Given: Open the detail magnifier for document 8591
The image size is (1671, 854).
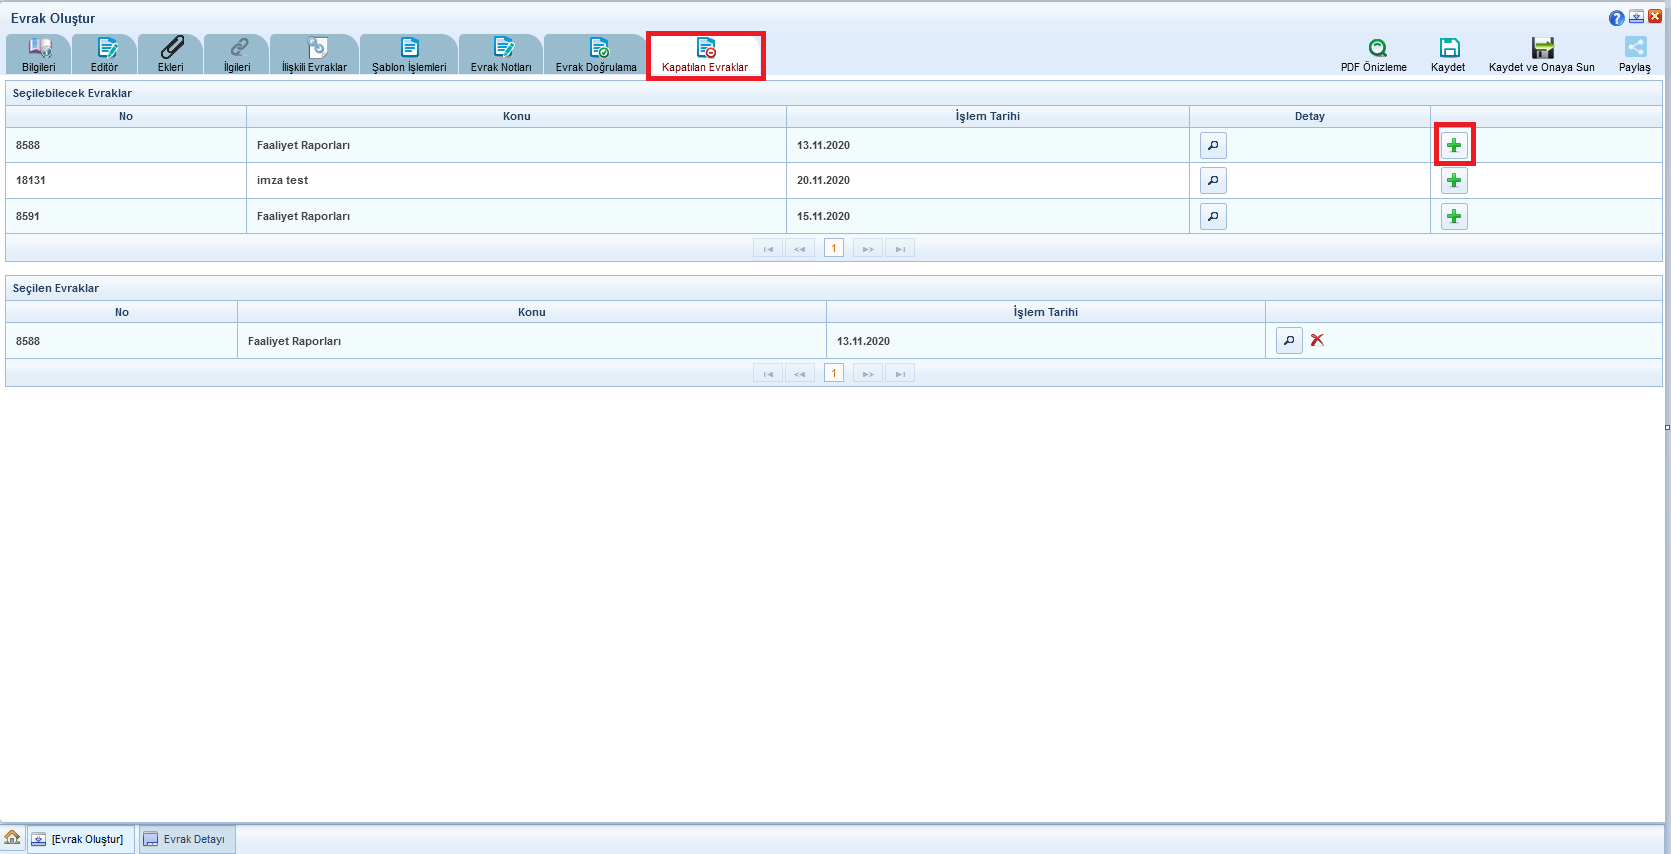Looking at the screenshot, I should (x=1213, y=217).
